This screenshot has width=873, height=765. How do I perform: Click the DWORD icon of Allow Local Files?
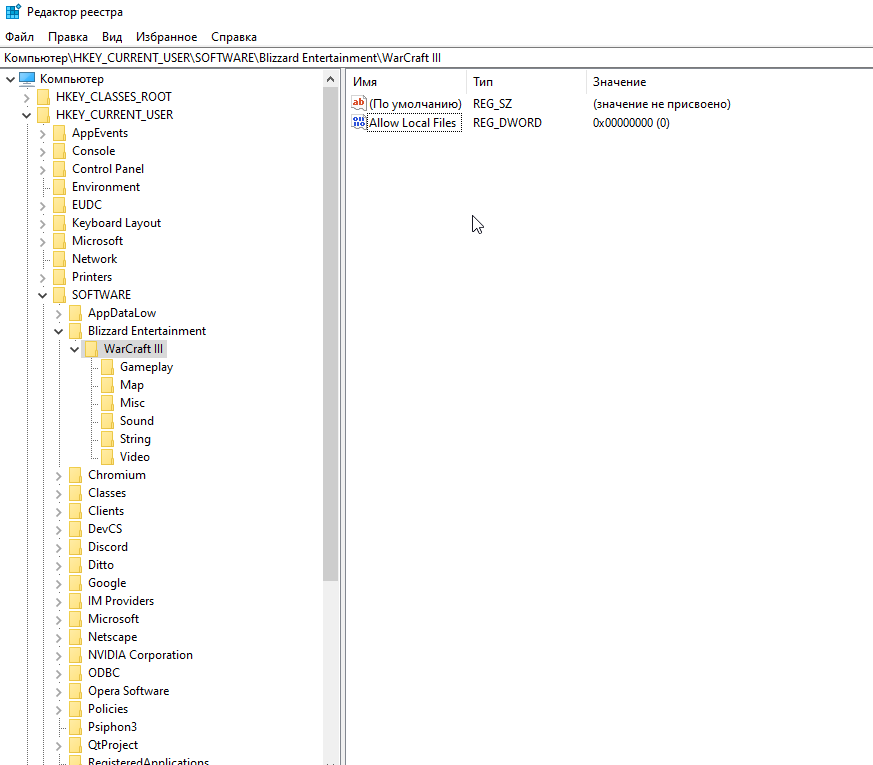tap(359, 122)
